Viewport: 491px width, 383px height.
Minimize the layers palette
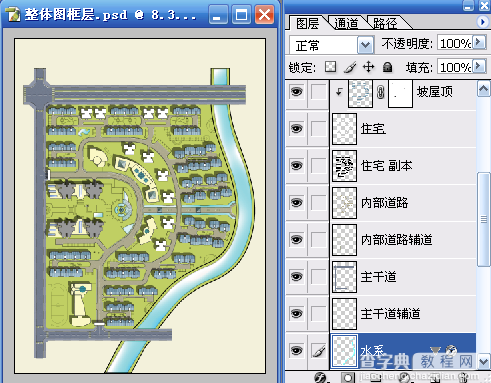click(x=469, y=5)
